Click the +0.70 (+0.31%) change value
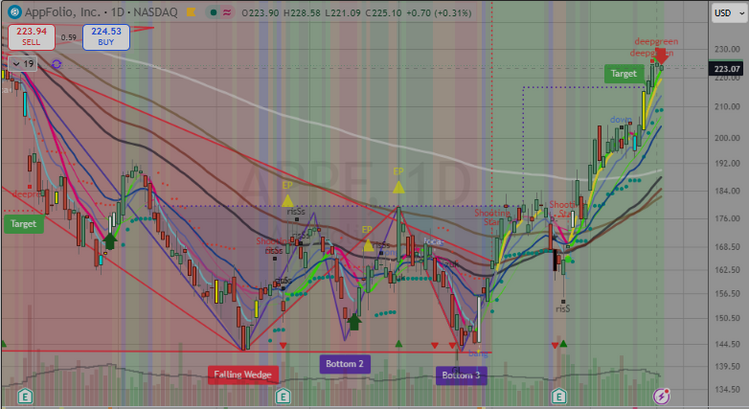 [x=439, y=13]
